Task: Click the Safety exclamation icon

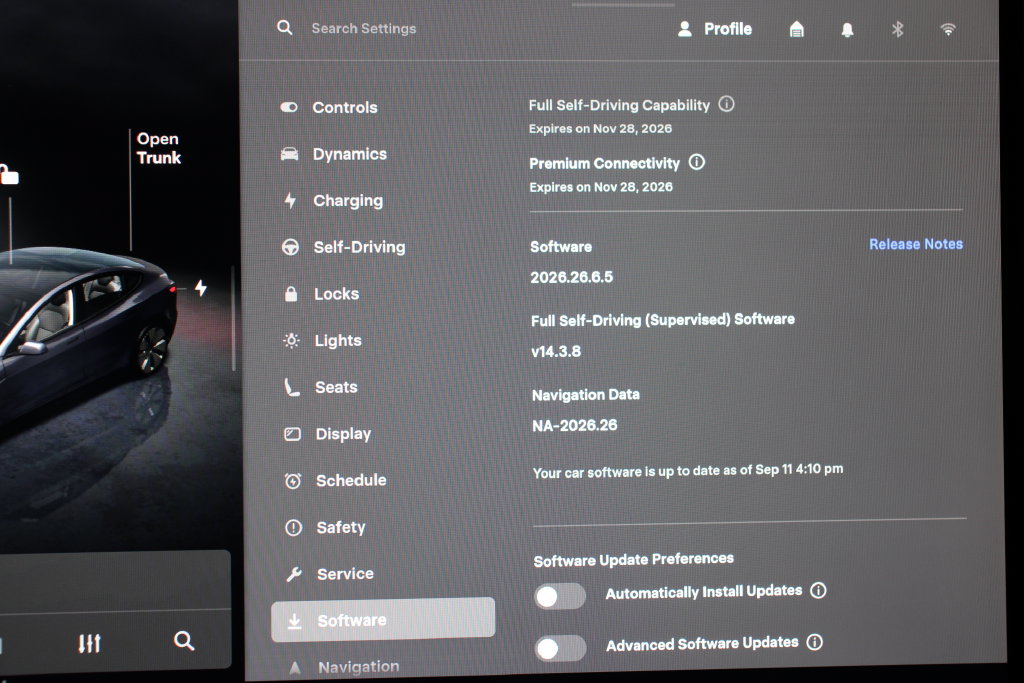Action: pyautogui.click(x=293, y=528)
